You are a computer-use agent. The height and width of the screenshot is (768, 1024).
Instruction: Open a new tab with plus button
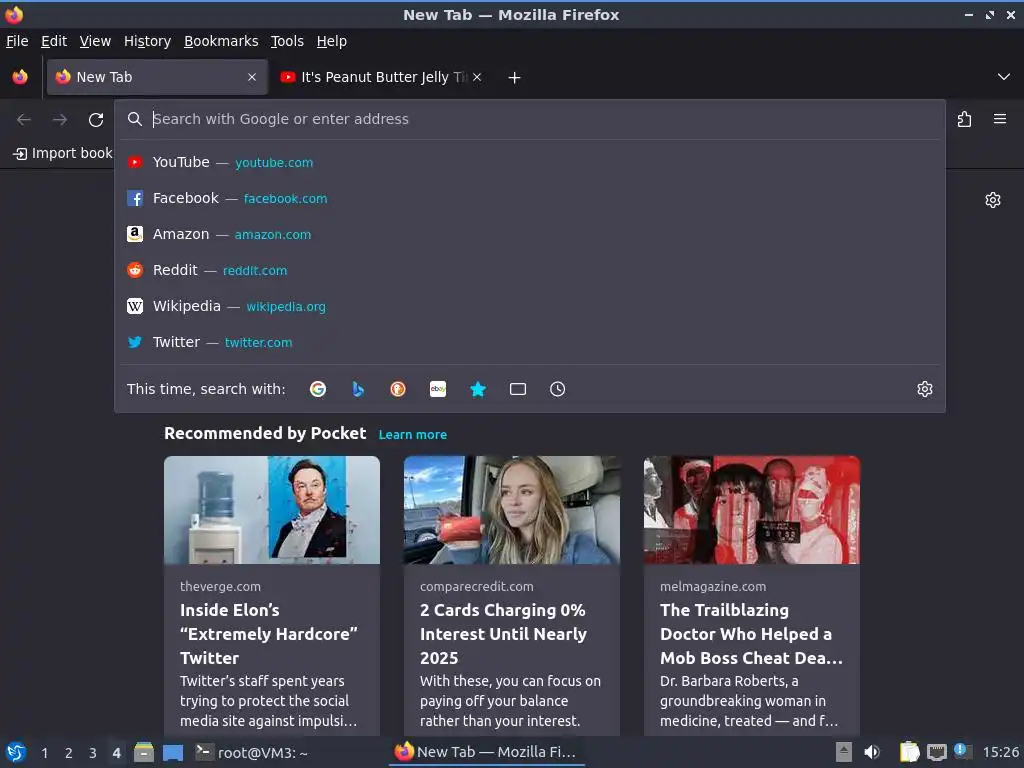(x=515, y=78)
